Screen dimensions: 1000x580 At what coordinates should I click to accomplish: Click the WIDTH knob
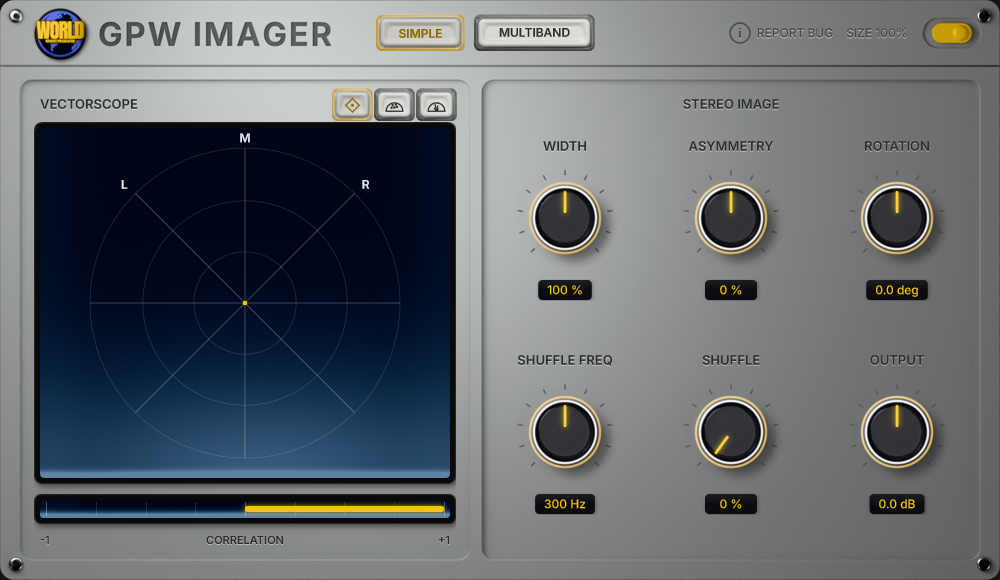pyautogui.click(x=565, y=218)
